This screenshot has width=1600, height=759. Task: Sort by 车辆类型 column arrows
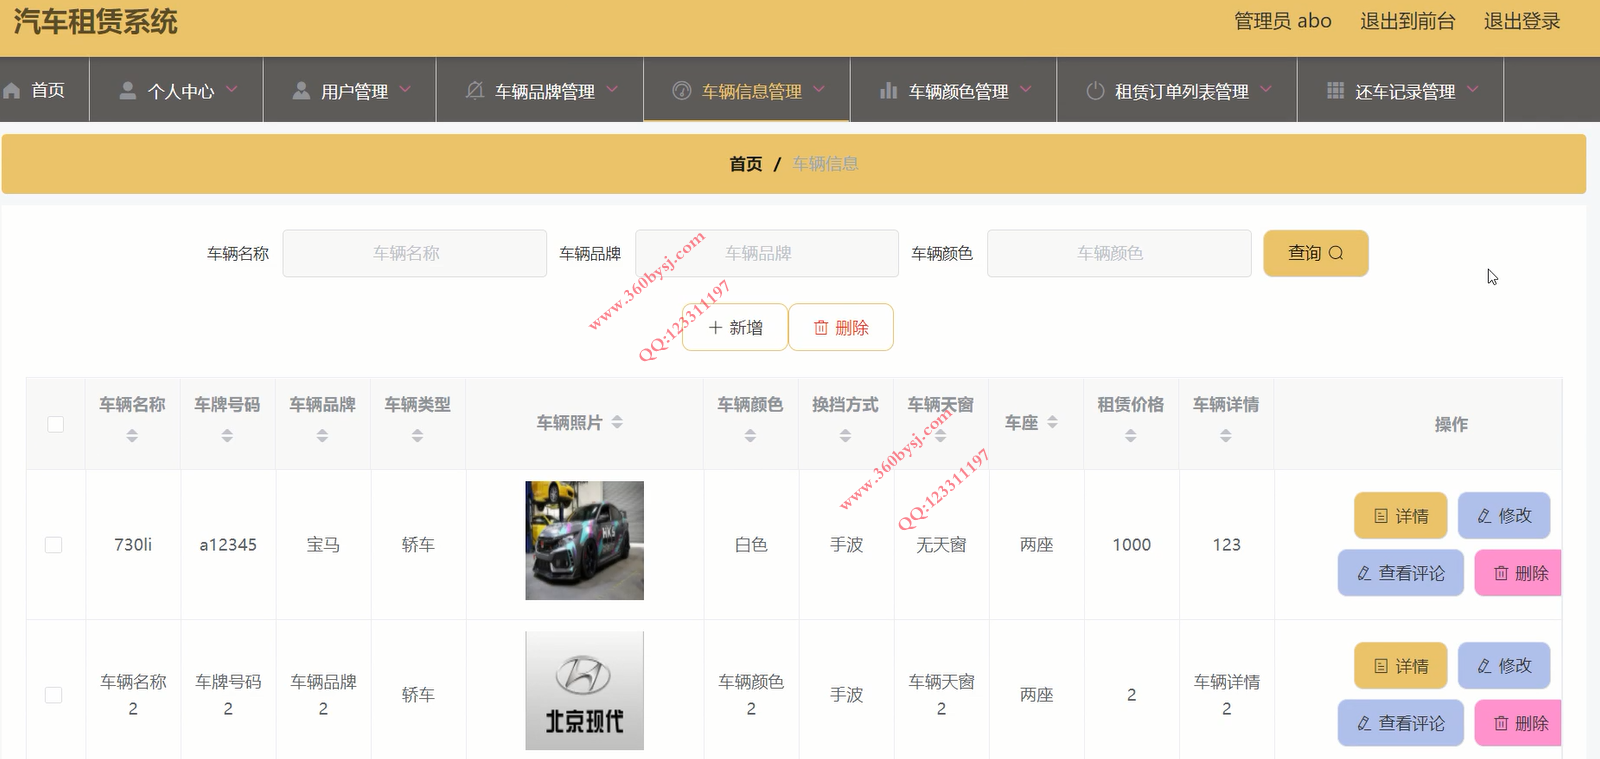coord(417,436)
